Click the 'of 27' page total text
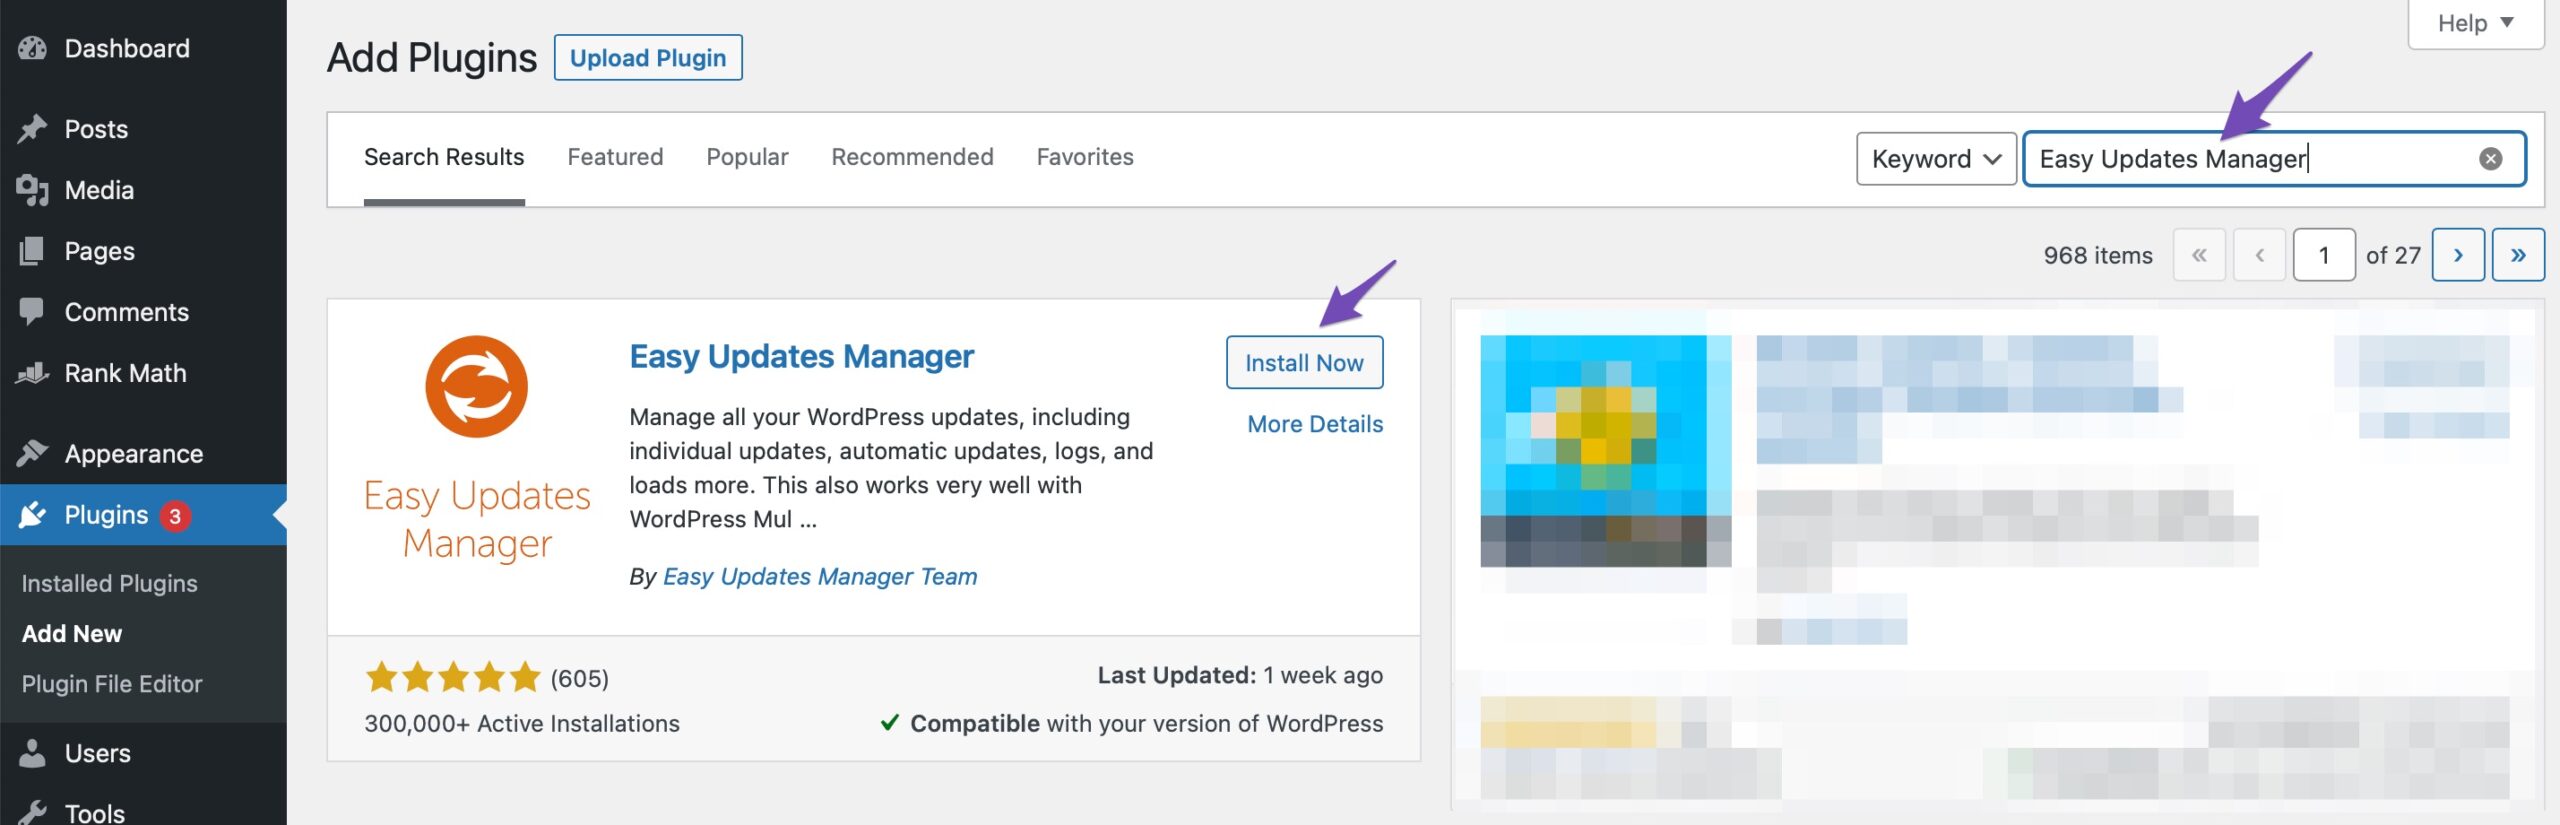 (x=2393, y=255)
